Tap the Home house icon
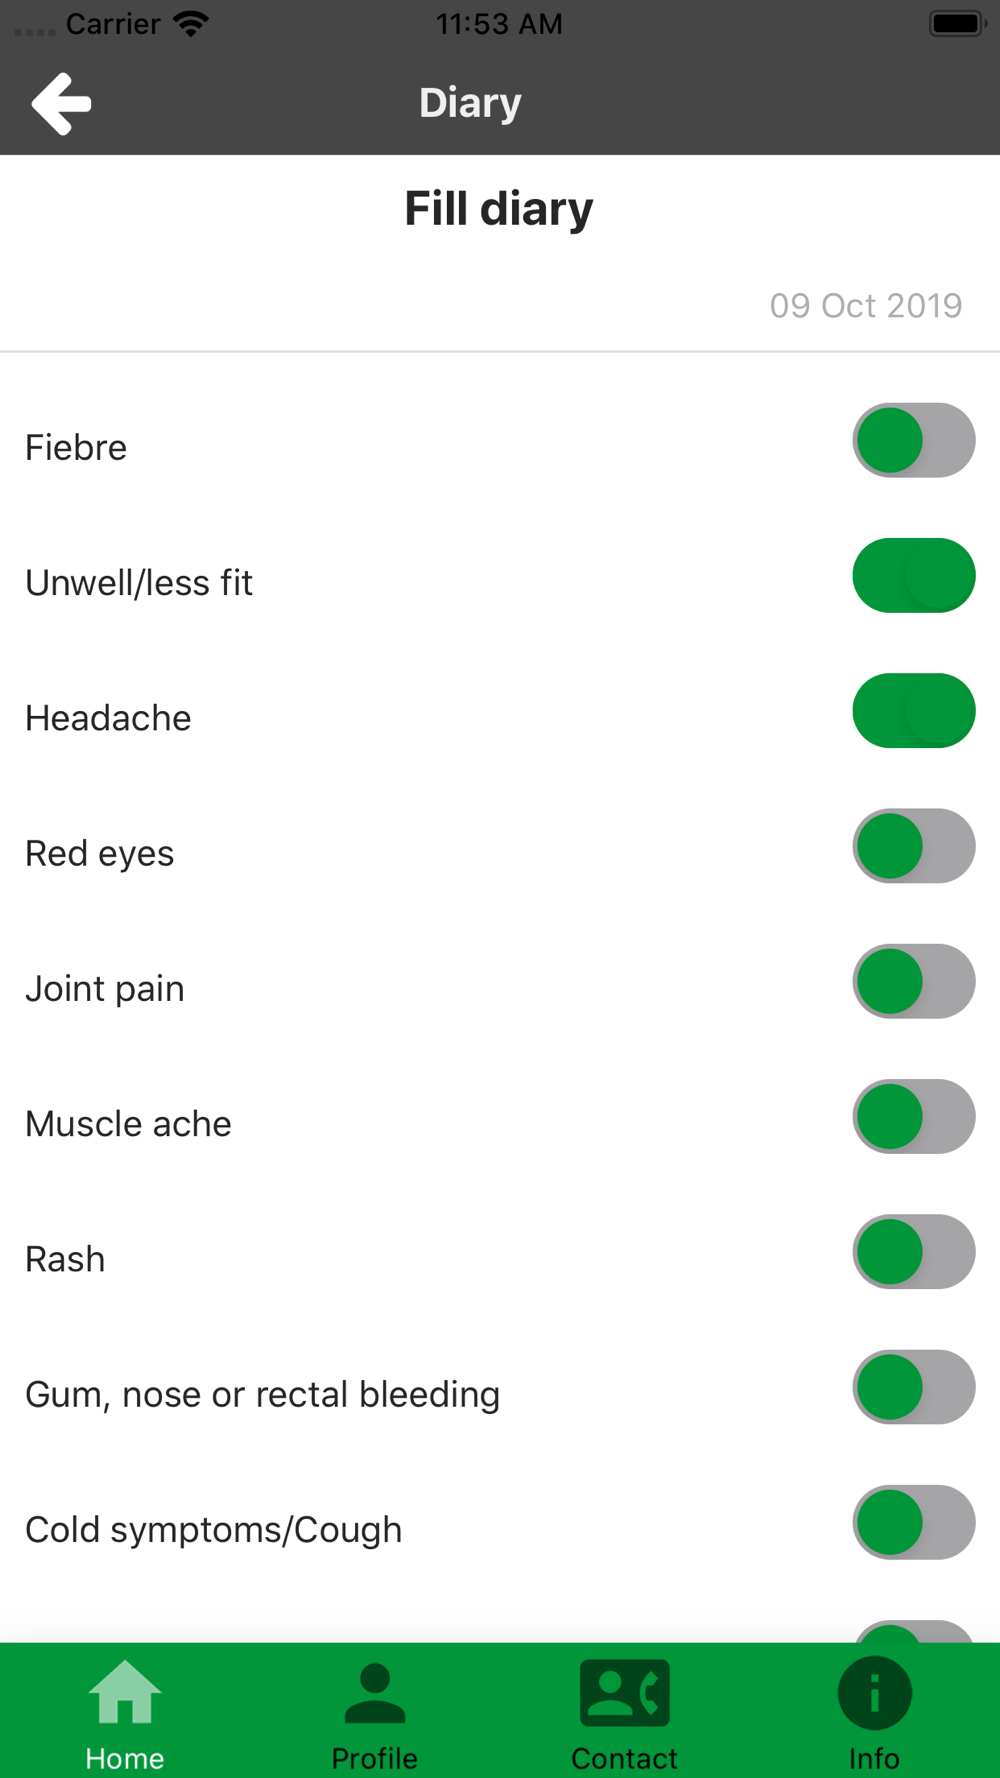The width and height of the screenshot is (1000, 1778). pyautogui.click(x=125, y=1692)
